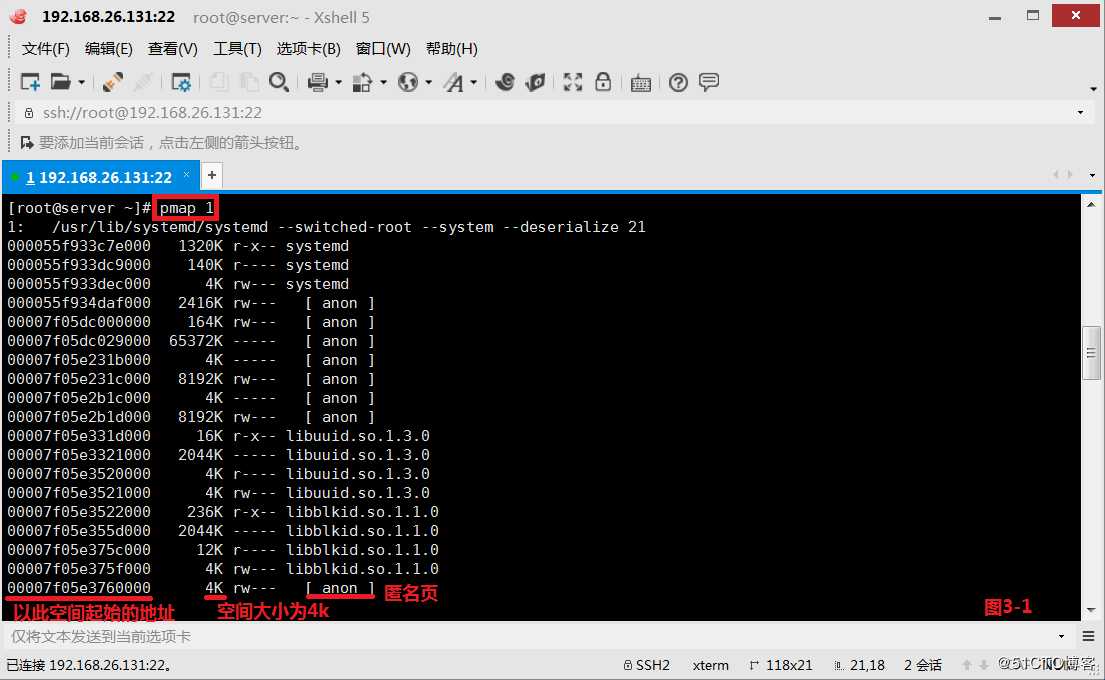Open the 选项卡(B) menu
The width and height of the screenshot is (1105, 680).
309,49
